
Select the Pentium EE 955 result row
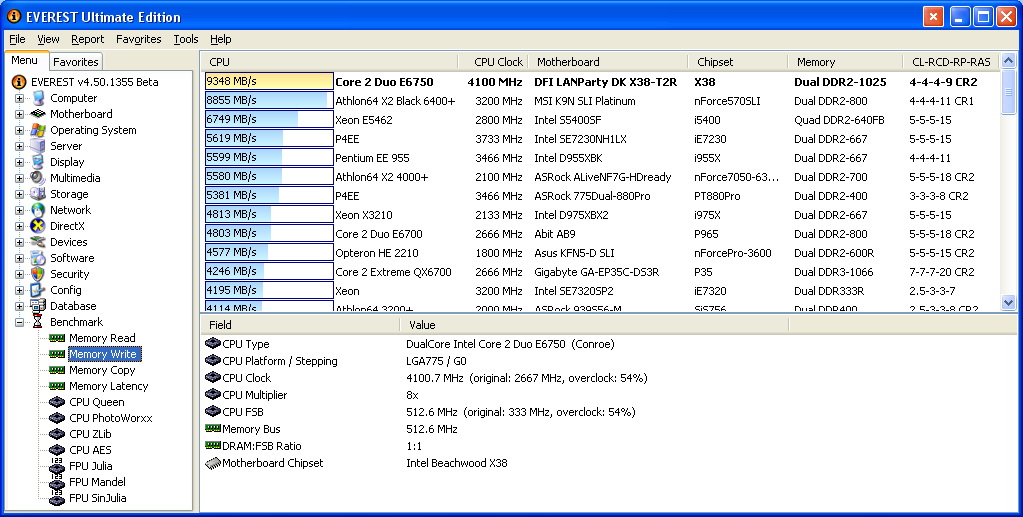click(x=602, y=158)
